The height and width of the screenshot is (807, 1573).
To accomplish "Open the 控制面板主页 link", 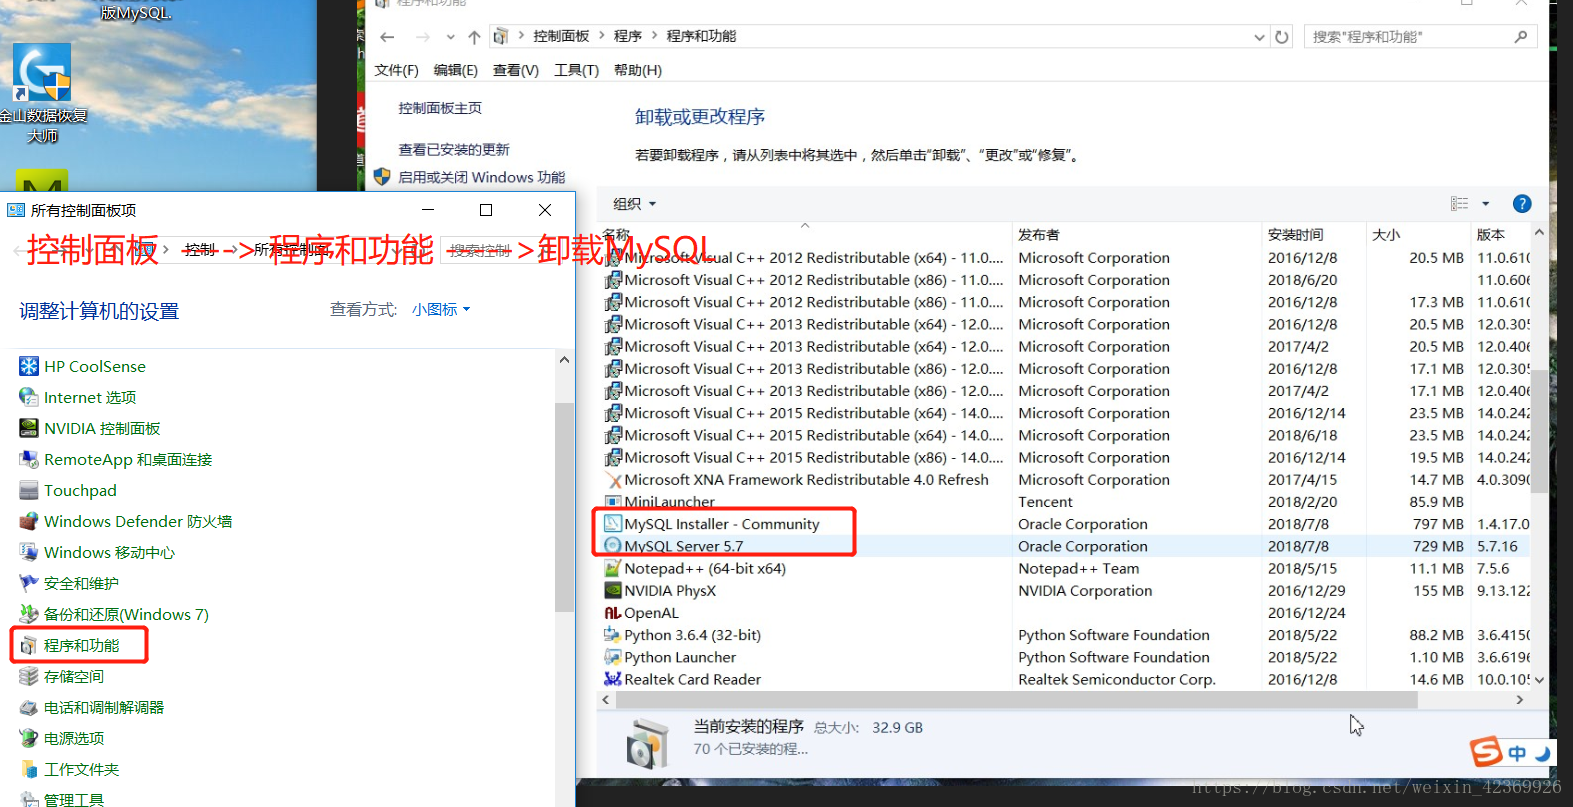I will [x=440, y=108].
